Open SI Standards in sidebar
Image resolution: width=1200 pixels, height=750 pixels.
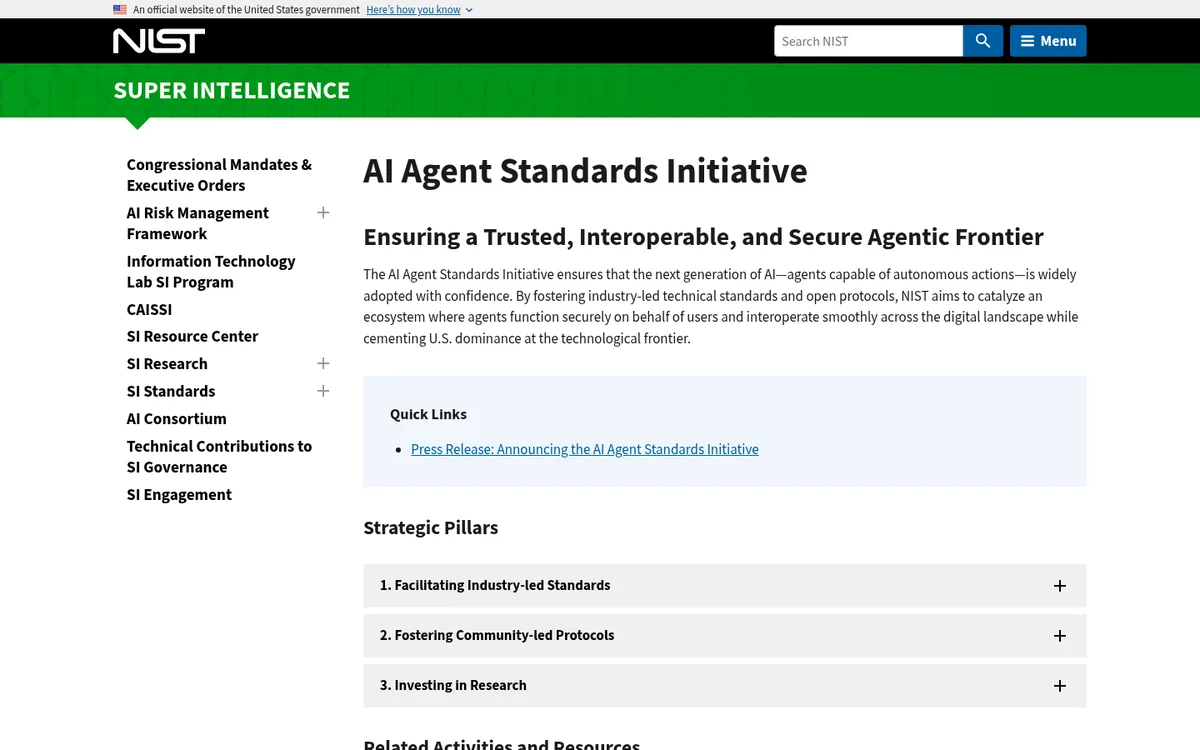pos(171,391)
